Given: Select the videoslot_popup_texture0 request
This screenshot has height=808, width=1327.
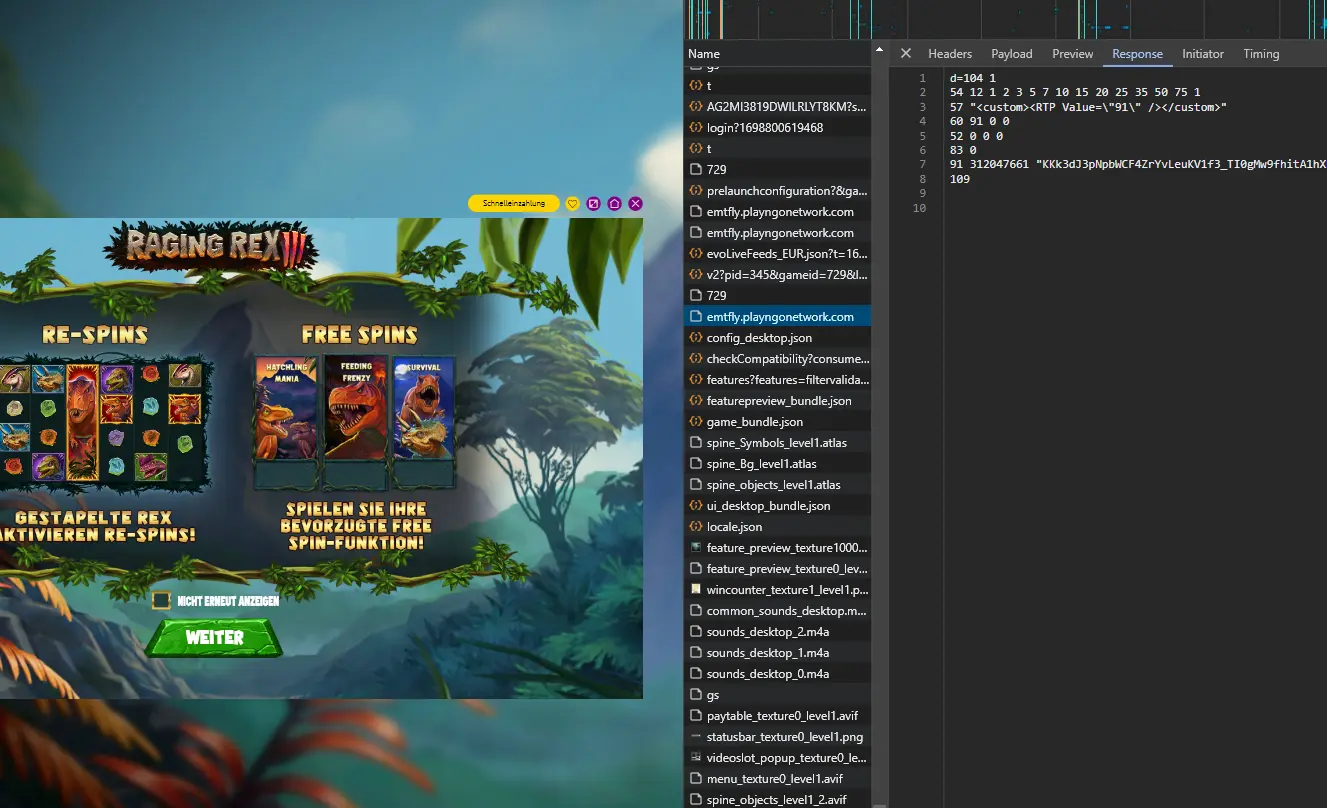Looking at the screenshot, I should click(x=778, y=757).
